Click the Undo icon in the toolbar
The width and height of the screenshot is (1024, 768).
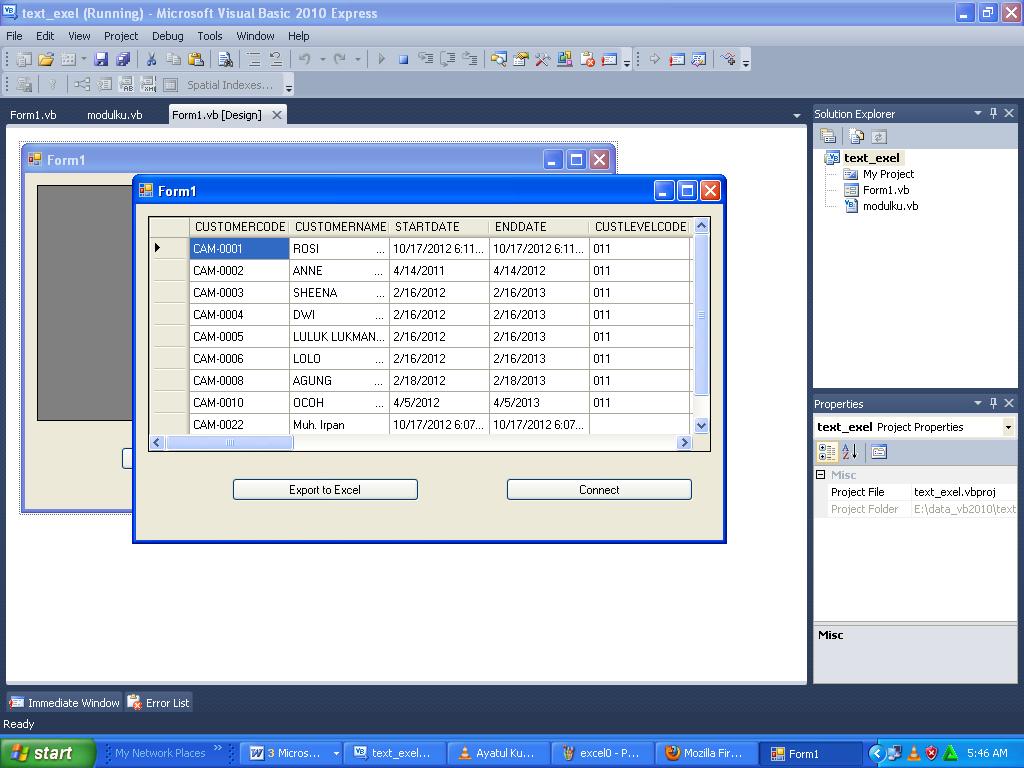coord(305,59)
